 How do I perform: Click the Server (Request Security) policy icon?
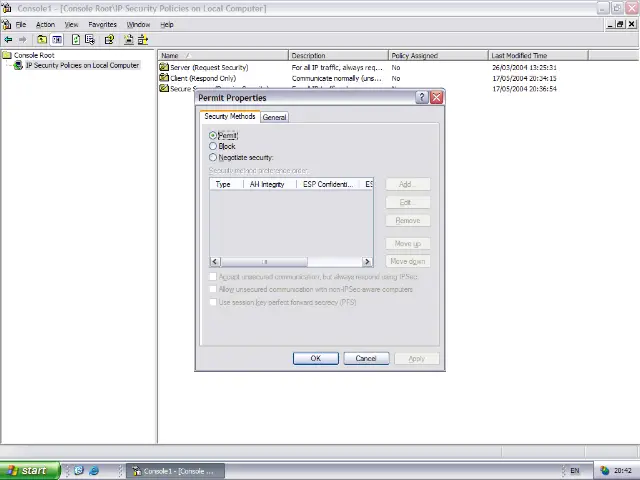pyautogui.click(x=164, y=67)
